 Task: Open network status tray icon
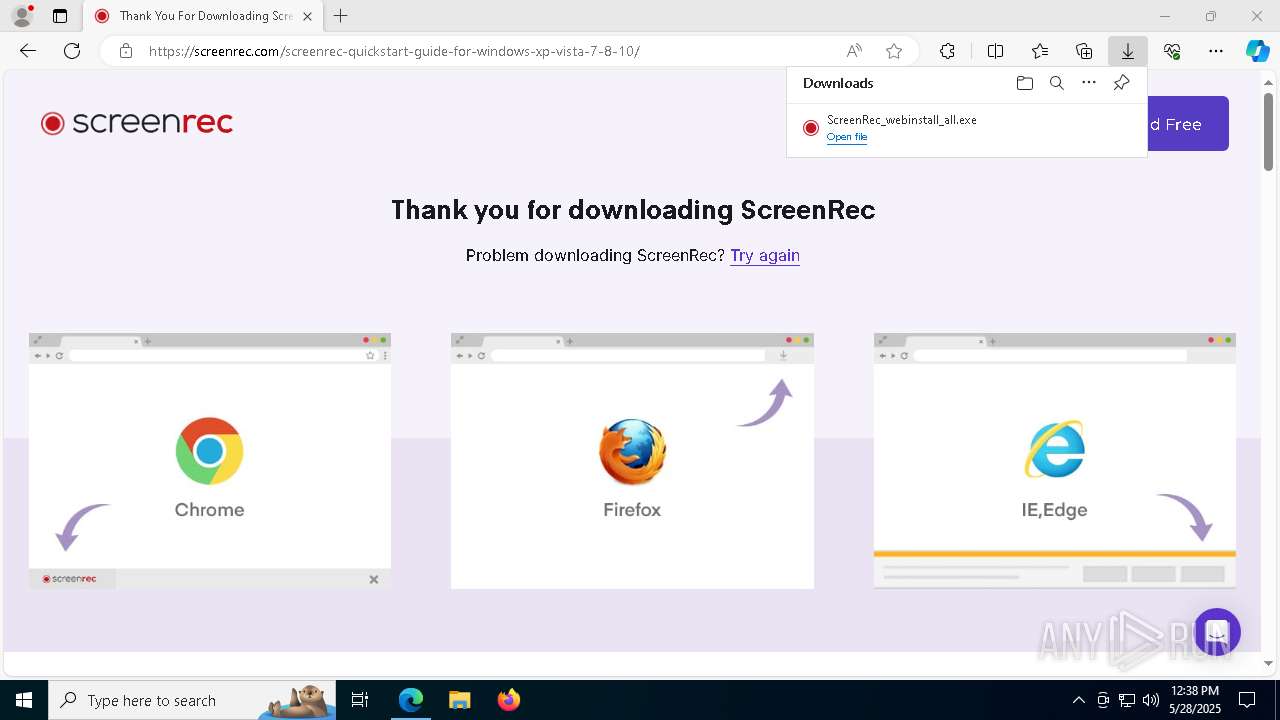coord(1127,700)
